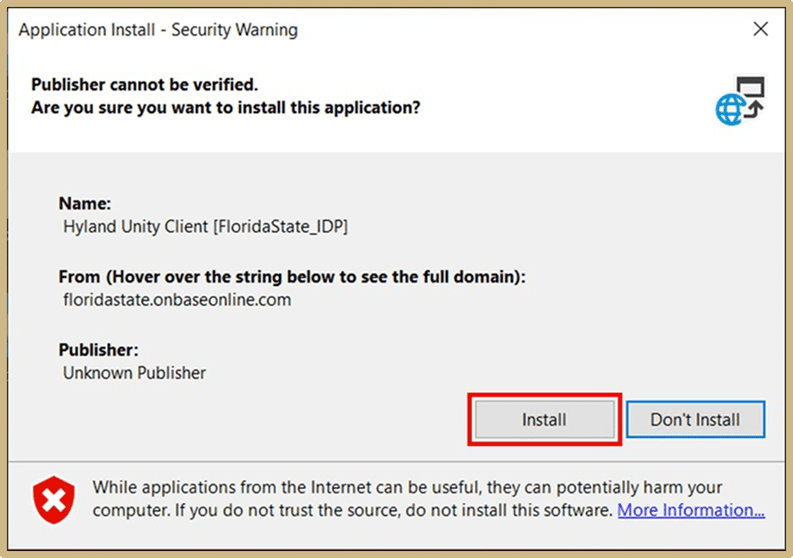Image resolution: width=793 pixels, height=558 pixels.
Task: Click the Application Install title bar text
Action: (x=90, y=30)
